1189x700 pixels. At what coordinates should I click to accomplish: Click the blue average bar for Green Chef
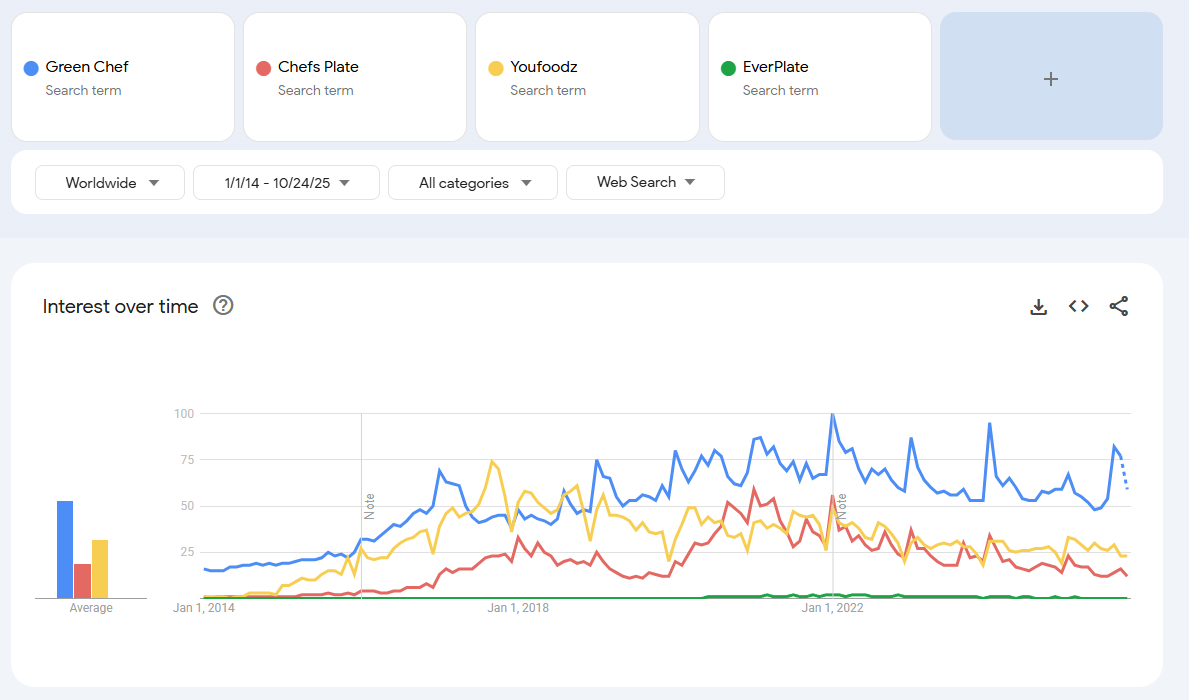click(65, 549)
